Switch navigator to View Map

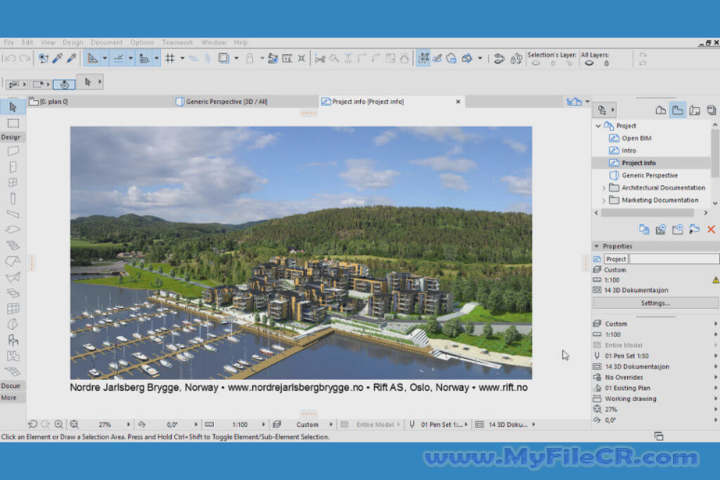[x=677, y=110]
